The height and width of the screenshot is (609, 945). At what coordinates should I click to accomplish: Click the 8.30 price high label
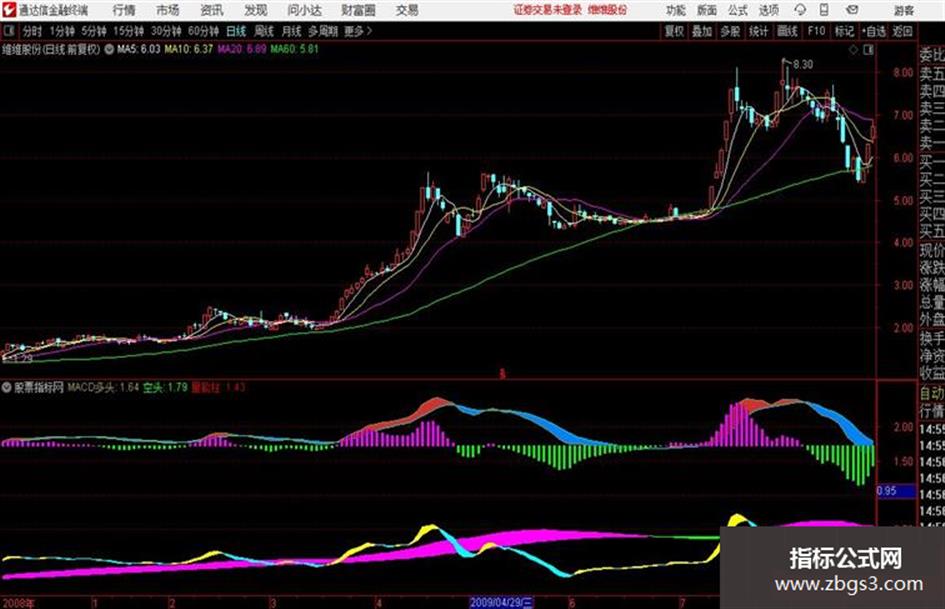point(803,64)
